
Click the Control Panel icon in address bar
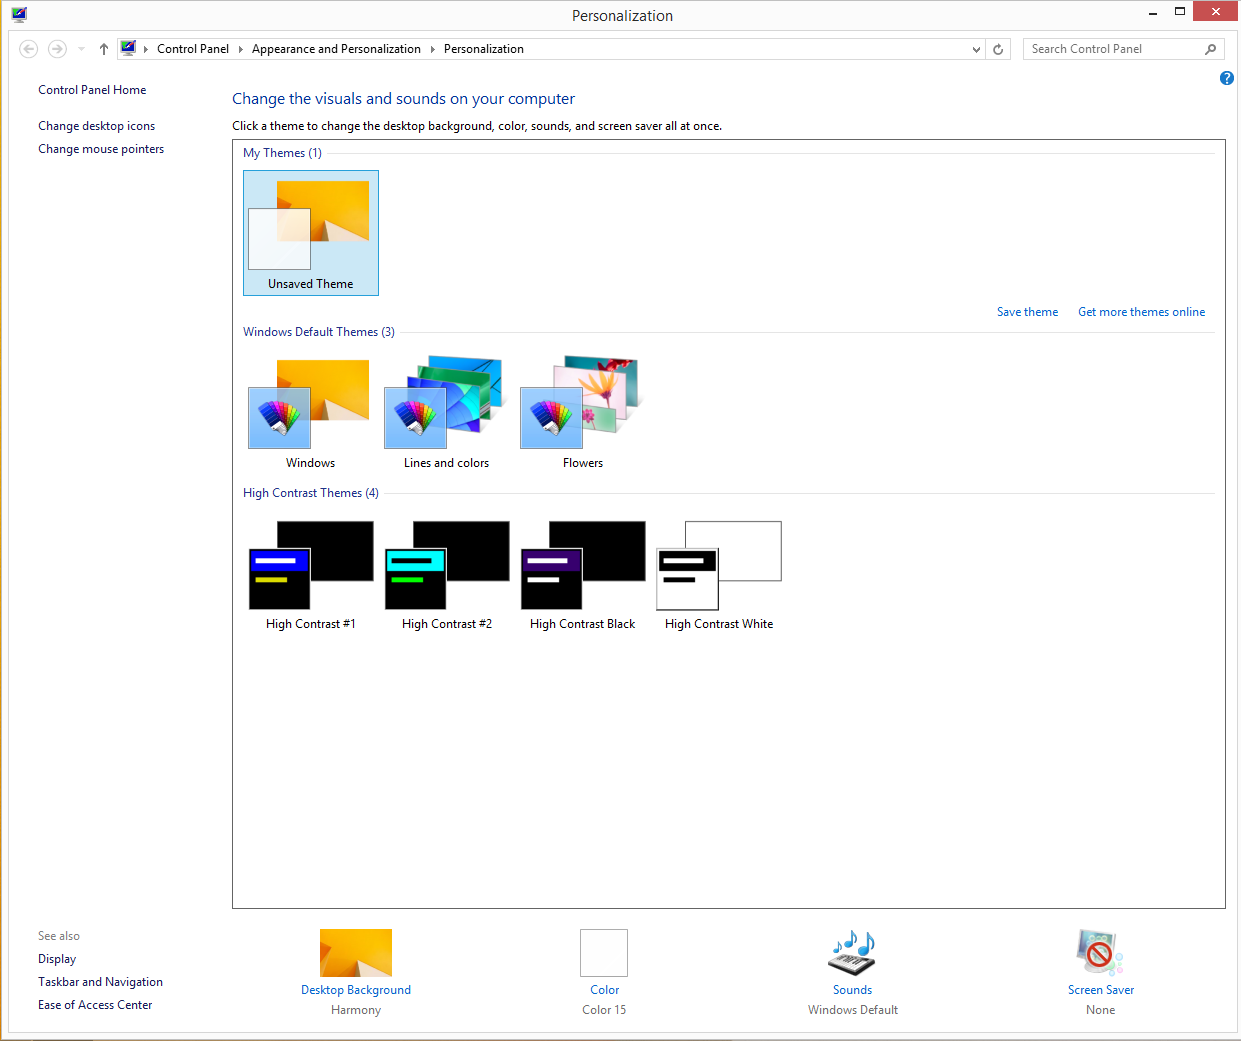coord(128,48)
